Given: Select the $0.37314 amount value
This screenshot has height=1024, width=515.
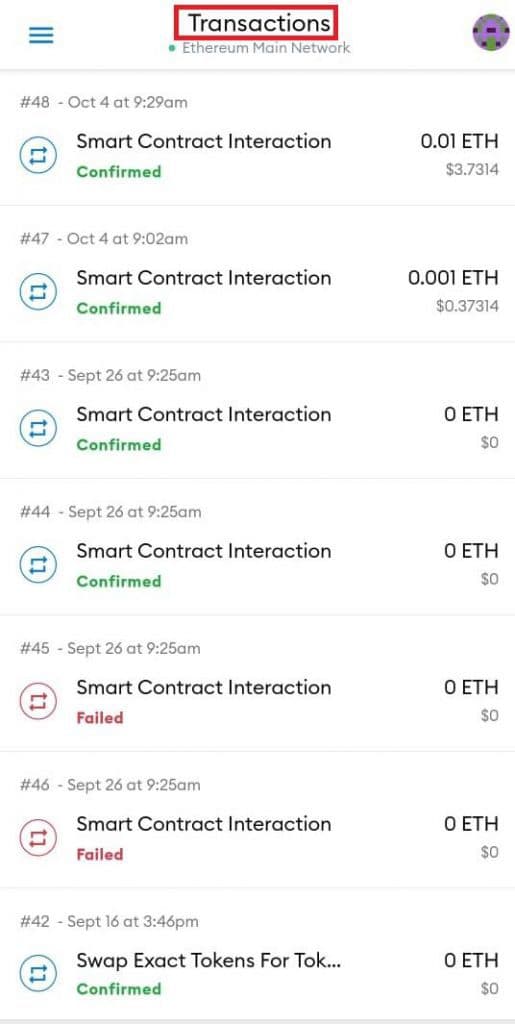Looking at the screenshot, I should point(467,306).
